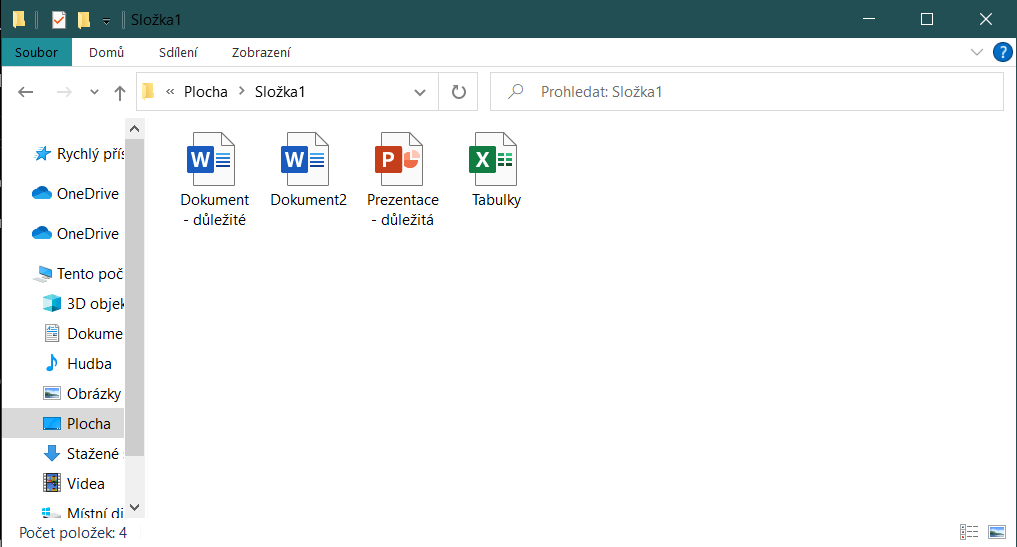Click the Prohledat: Složka1 search field

click(747, 92)
